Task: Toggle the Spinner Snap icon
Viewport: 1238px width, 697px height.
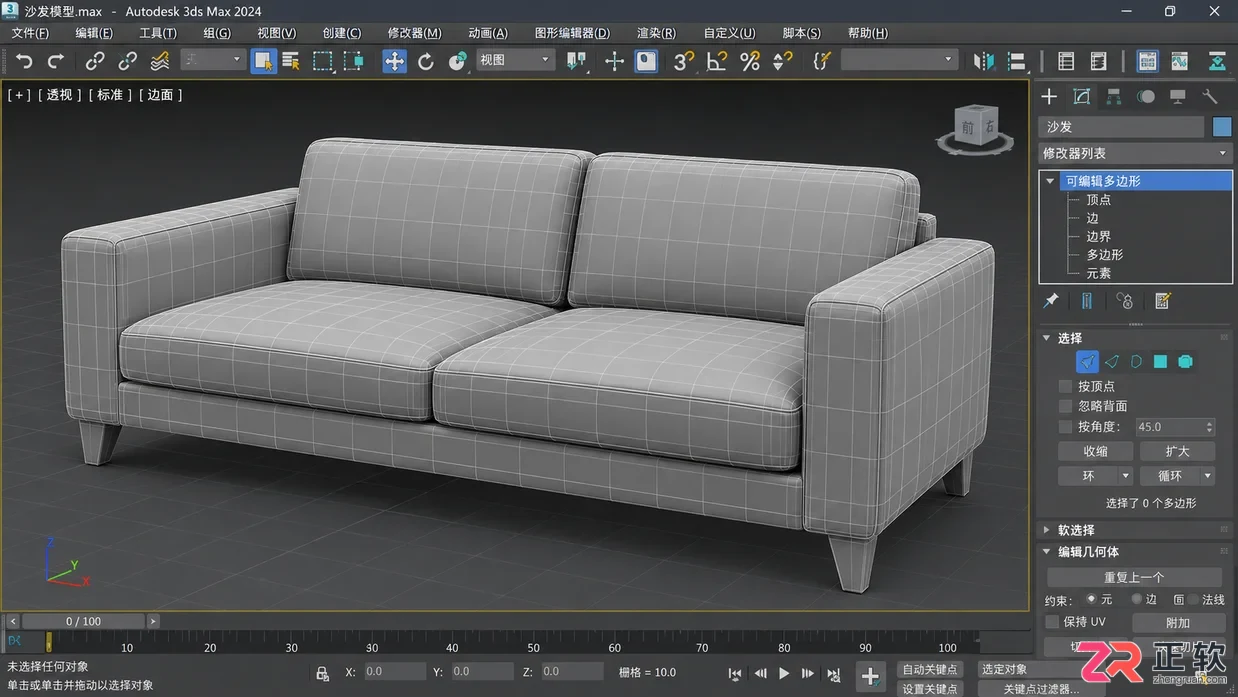Action: pos(783,61)
